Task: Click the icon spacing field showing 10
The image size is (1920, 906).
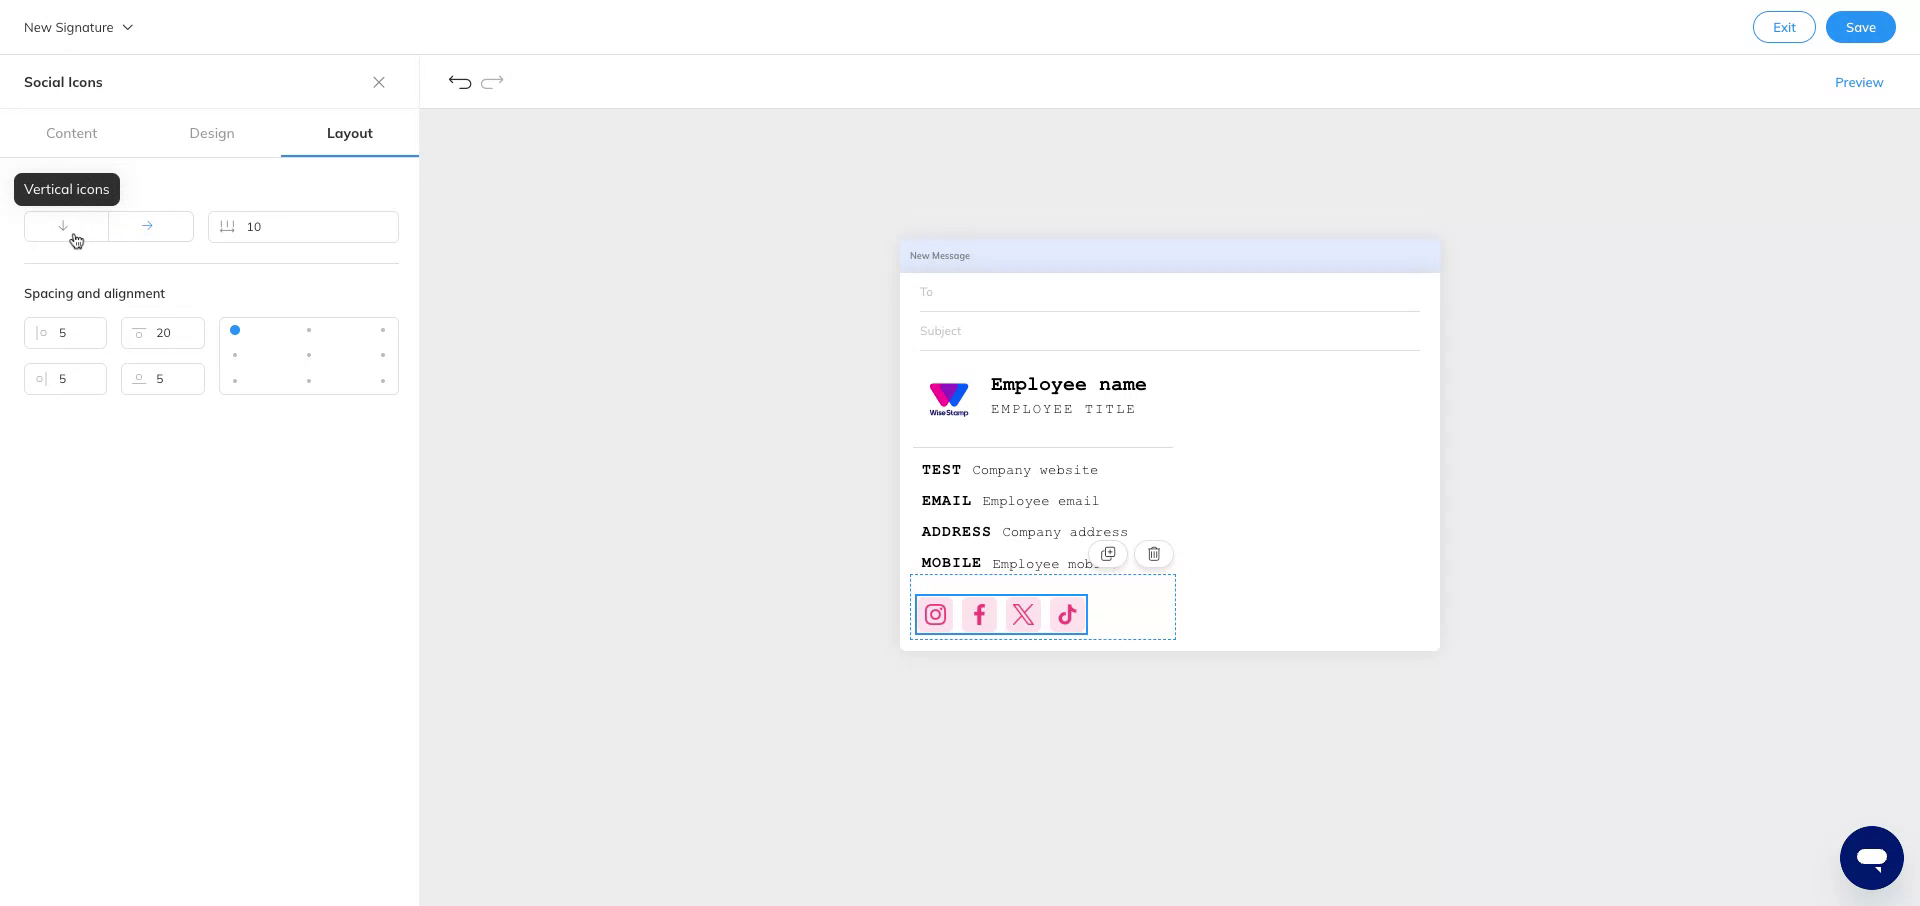Action: [302, 226]
